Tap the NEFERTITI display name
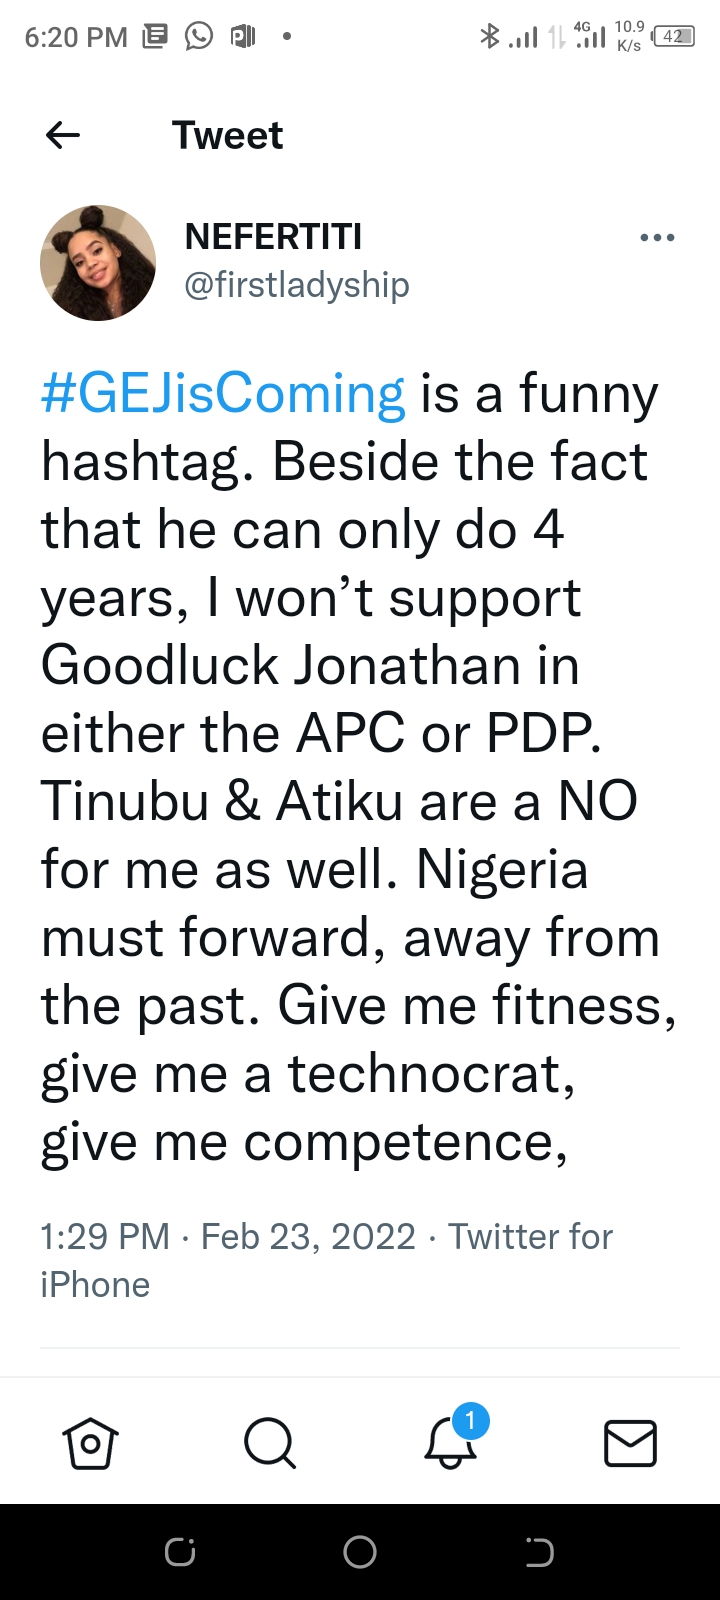This screenshot has width=720, height=1600. (x=273, y=237)
